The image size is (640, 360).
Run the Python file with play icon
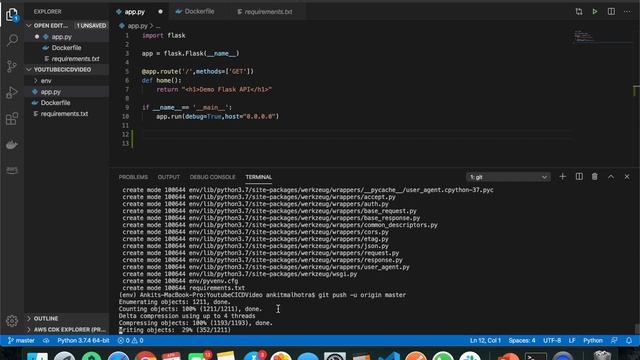point(595,11)
